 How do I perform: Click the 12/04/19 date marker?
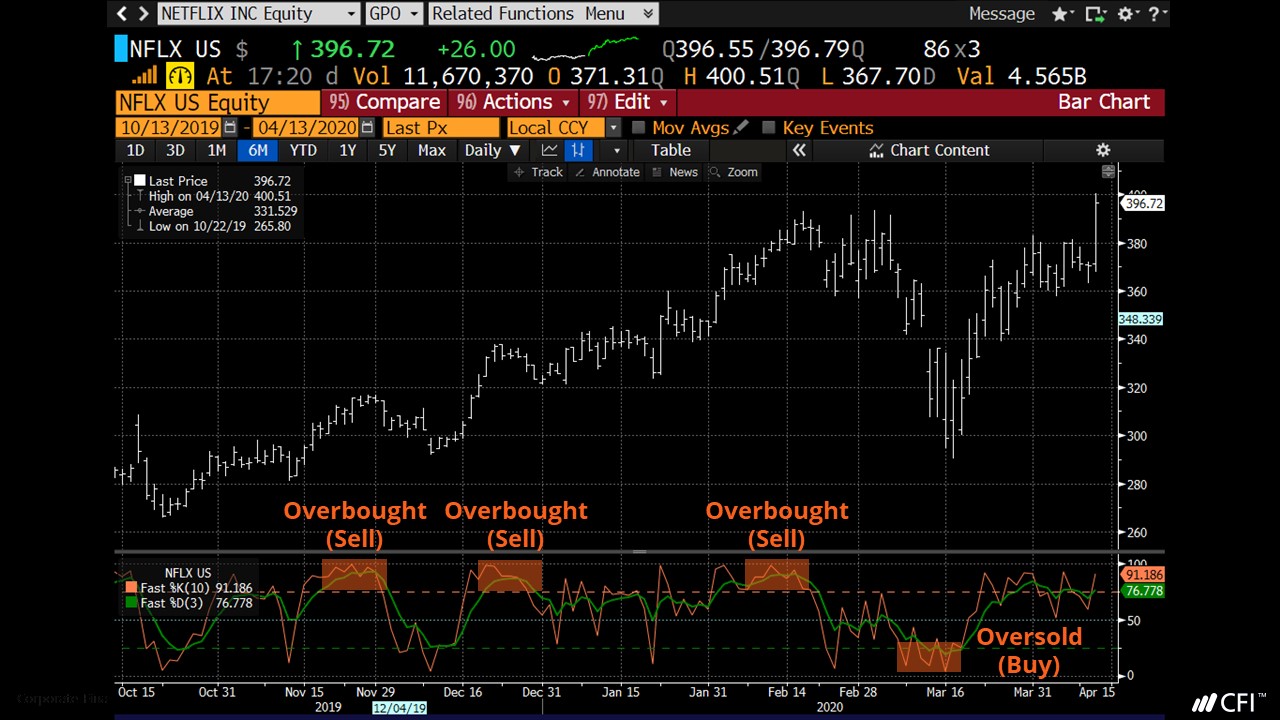(x=399, y=707)
